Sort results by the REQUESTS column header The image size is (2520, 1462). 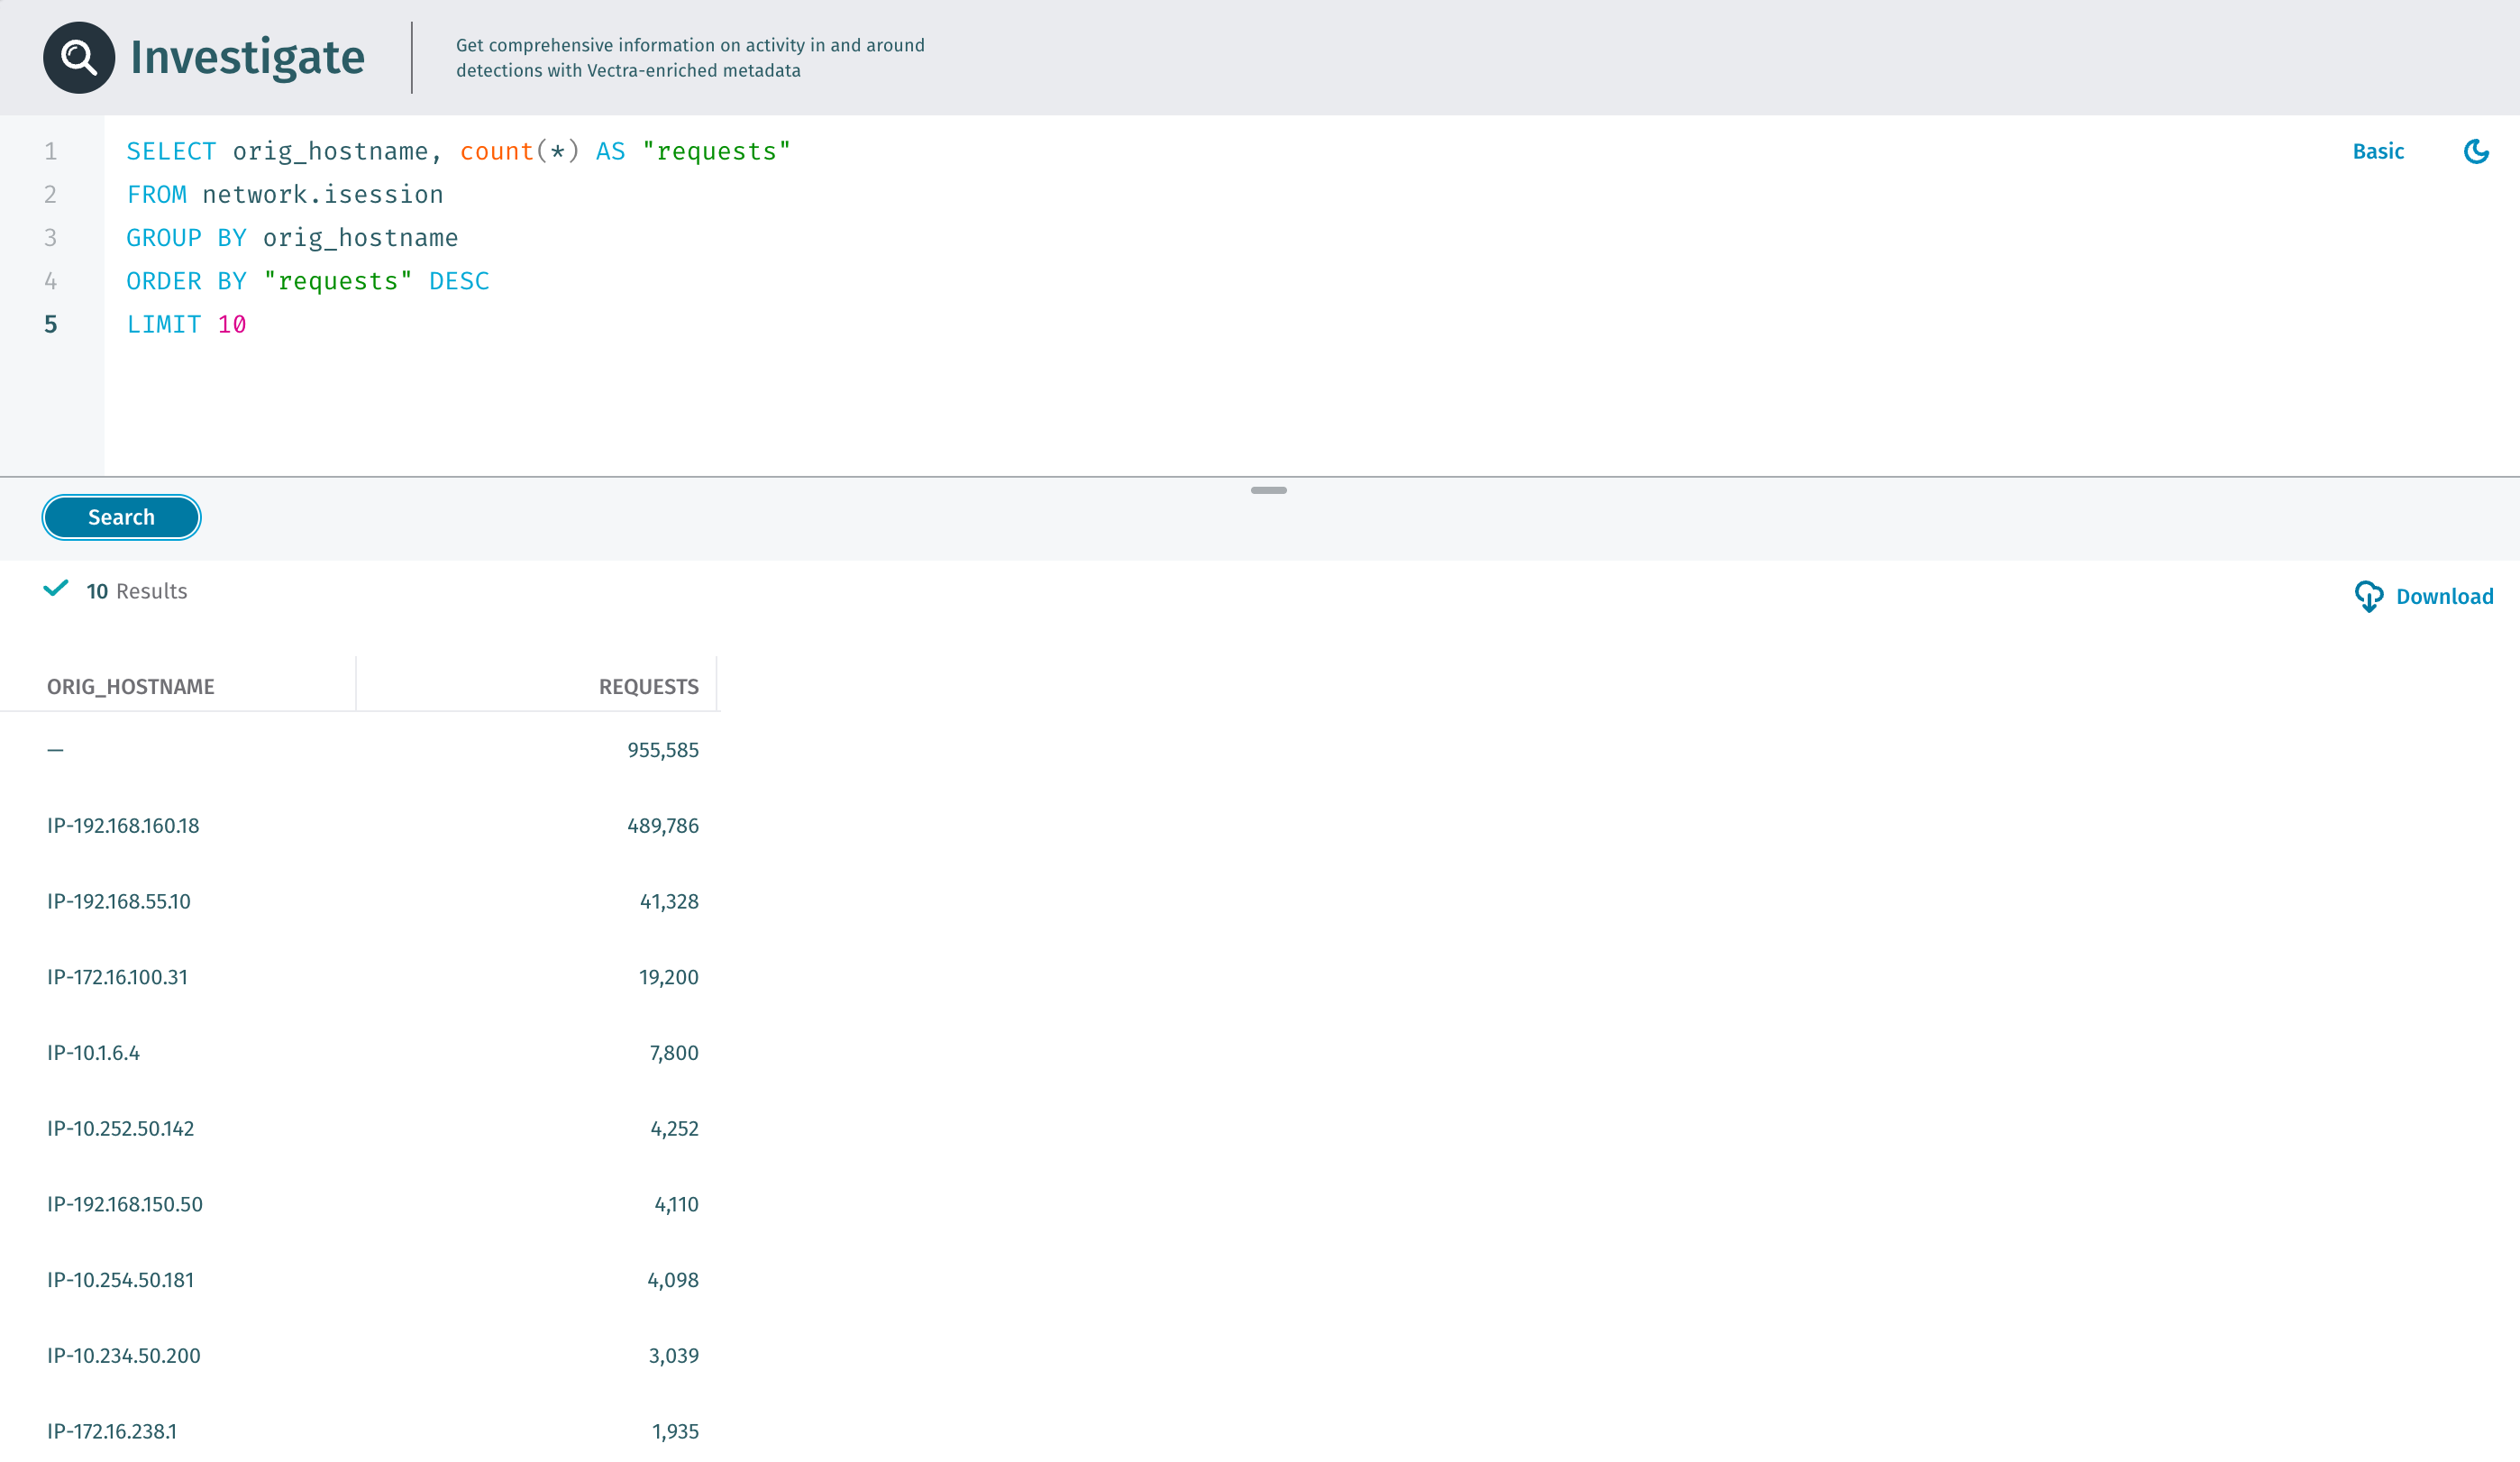tap(648, 686)
